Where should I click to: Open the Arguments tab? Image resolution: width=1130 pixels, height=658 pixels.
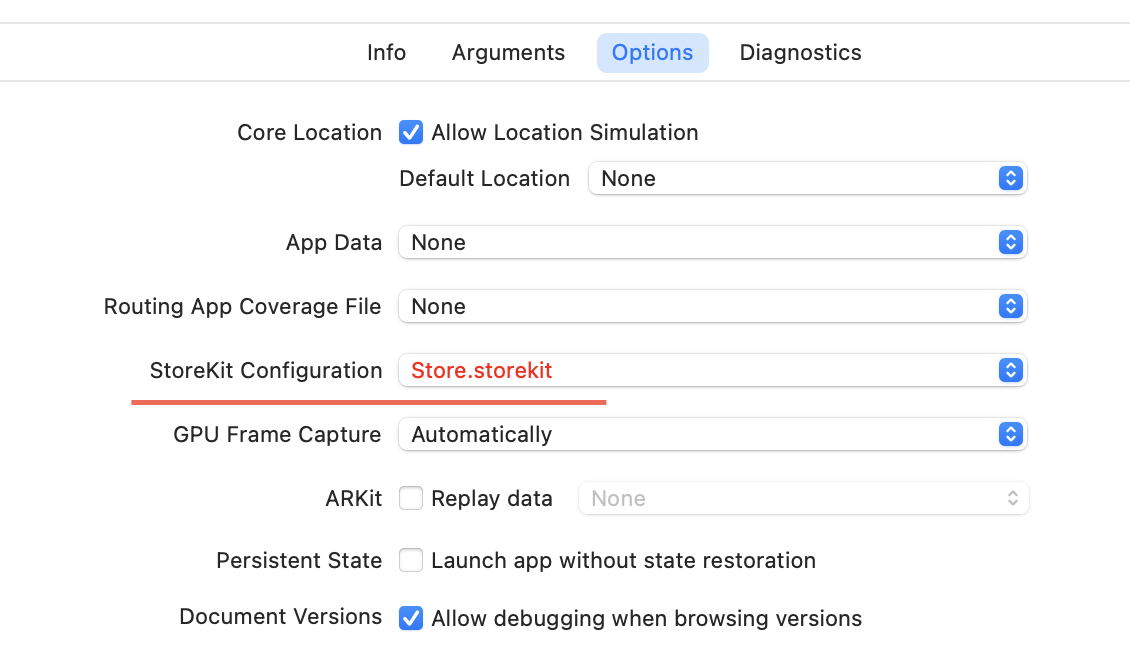tap(508, 53)
